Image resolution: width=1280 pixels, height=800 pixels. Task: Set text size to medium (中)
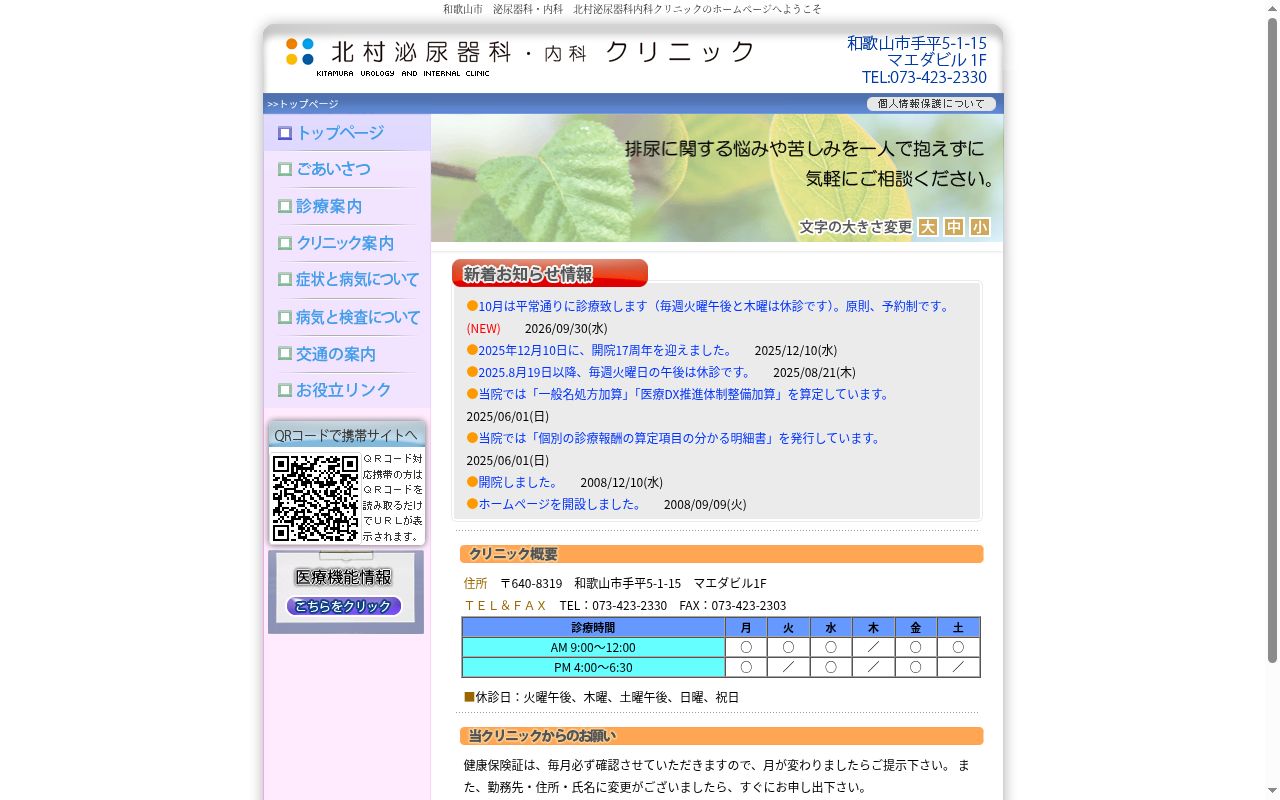[954, 227]
